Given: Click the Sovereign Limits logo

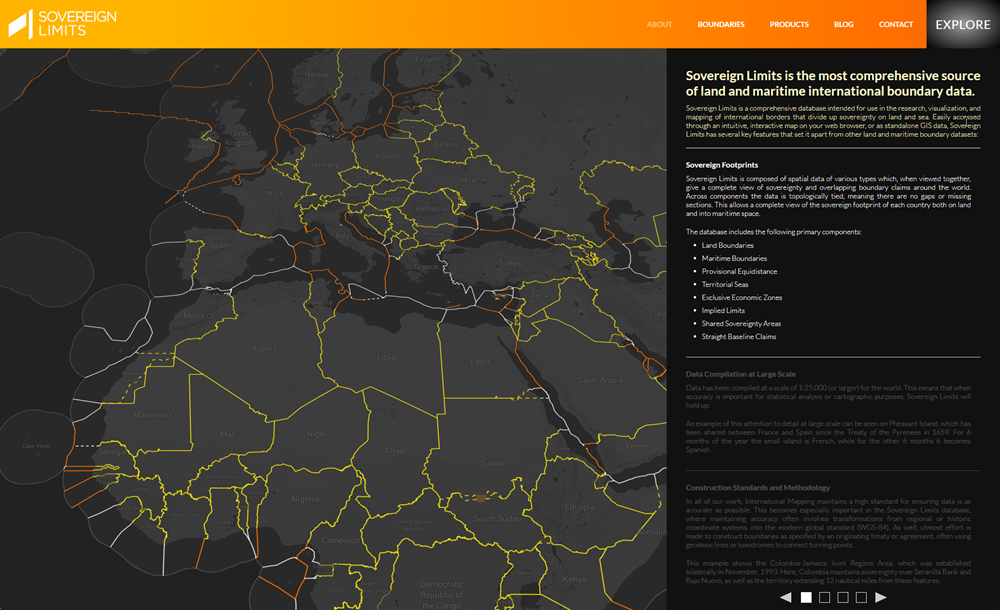Looking at the screenshot, I should coord(63,24).
